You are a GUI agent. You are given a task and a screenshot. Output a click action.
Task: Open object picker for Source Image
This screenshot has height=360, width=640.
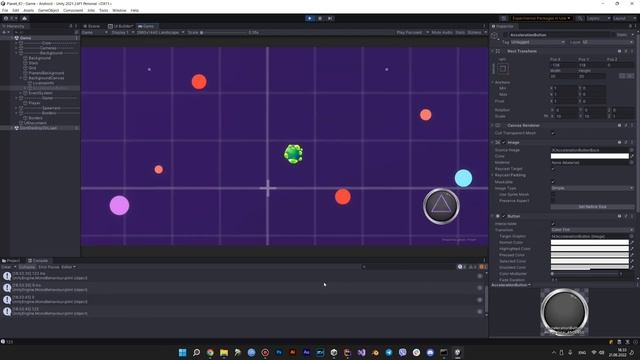(631, 150)
